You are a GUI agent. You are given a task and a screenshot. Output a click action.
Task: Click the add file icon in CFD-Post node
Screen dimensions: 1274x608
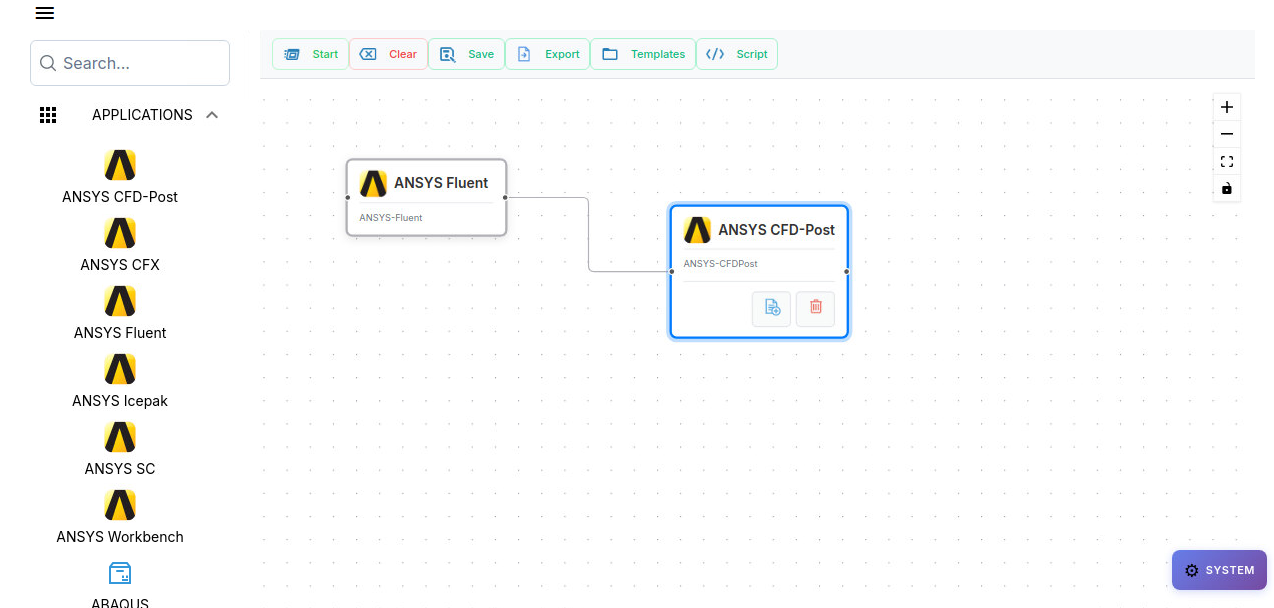click(x=772, y=308)
